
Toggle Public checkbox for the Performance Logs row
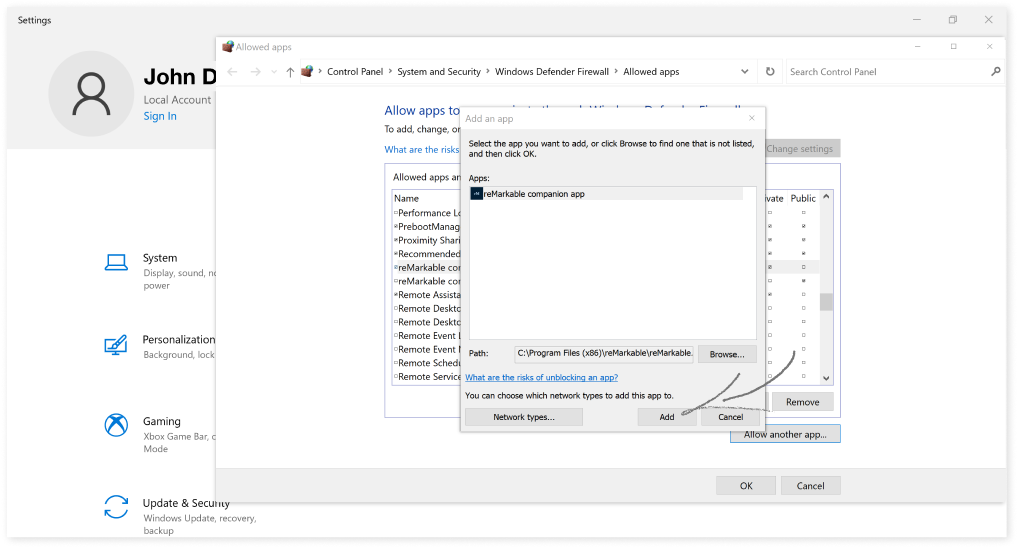803,213
